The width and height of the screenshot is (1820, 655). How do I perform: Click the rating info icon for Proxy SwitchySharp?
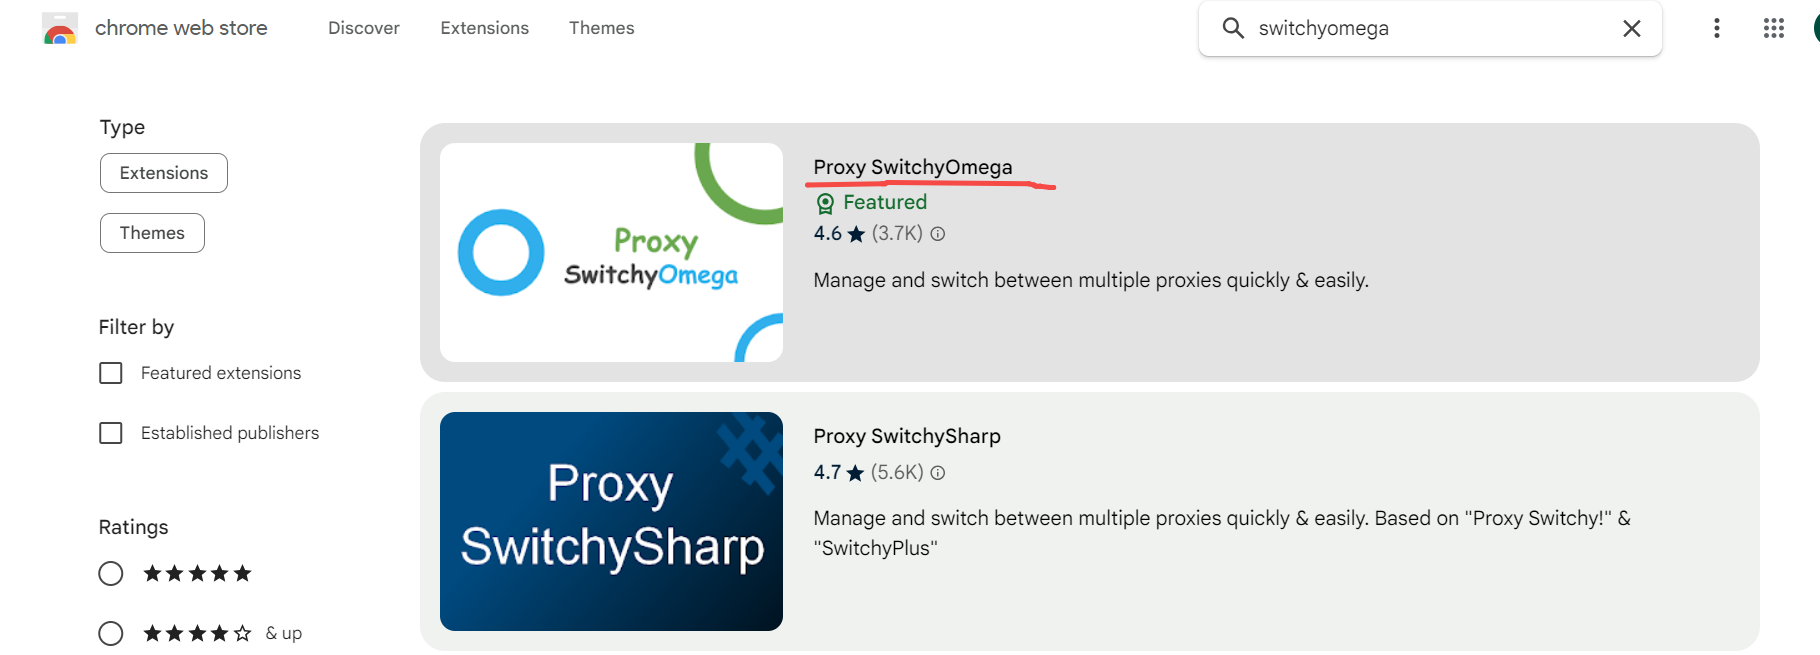938,473
